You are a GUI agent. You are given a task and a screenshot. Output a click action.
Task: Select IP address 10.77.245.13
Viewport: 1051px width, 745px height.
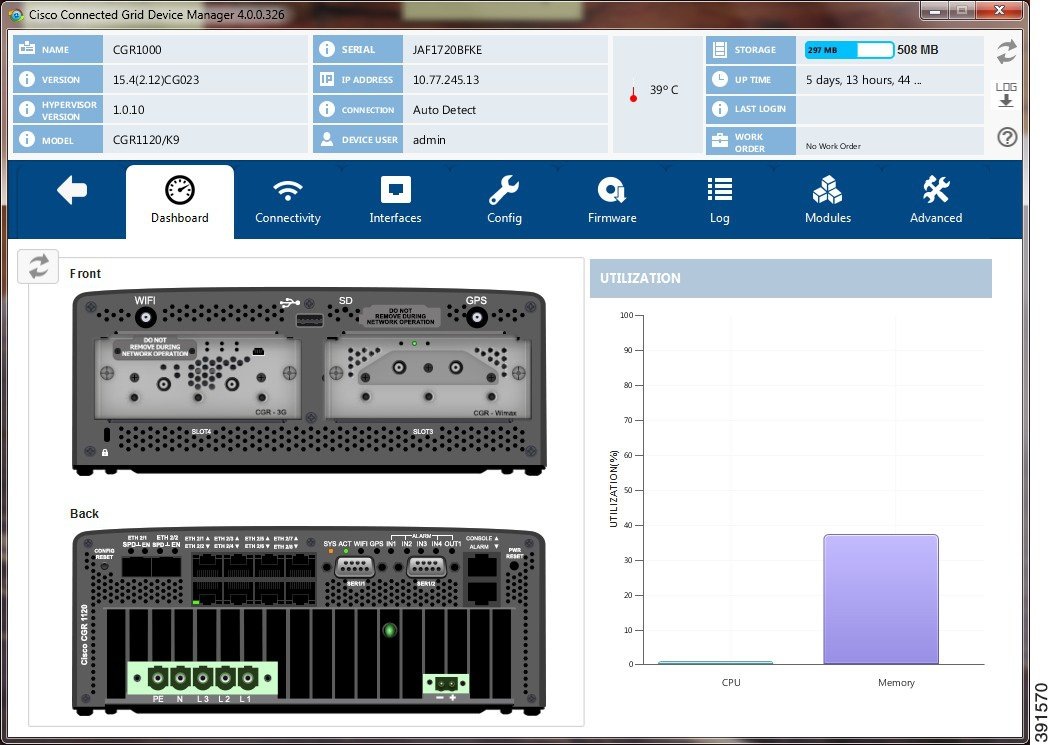(446, 80)
